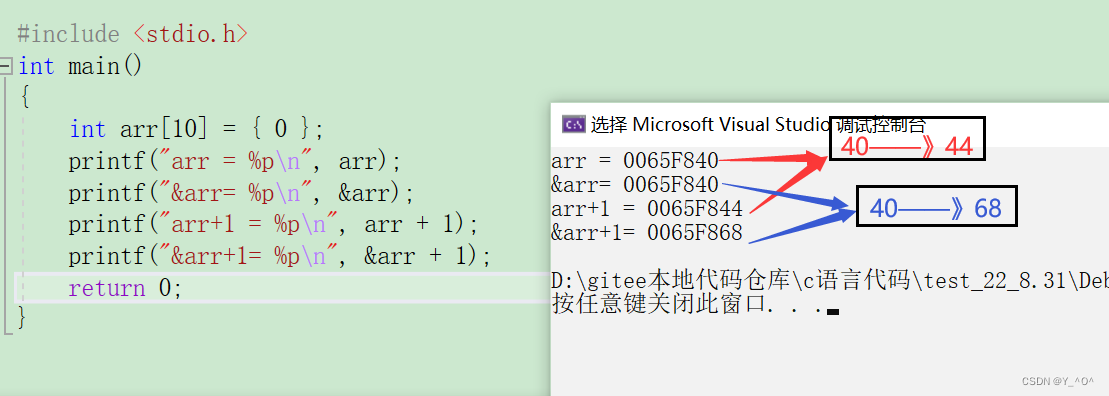This screenshot has height=396, width=1109.
Task: Click the debug console window icon
Action: pos(574,124)
